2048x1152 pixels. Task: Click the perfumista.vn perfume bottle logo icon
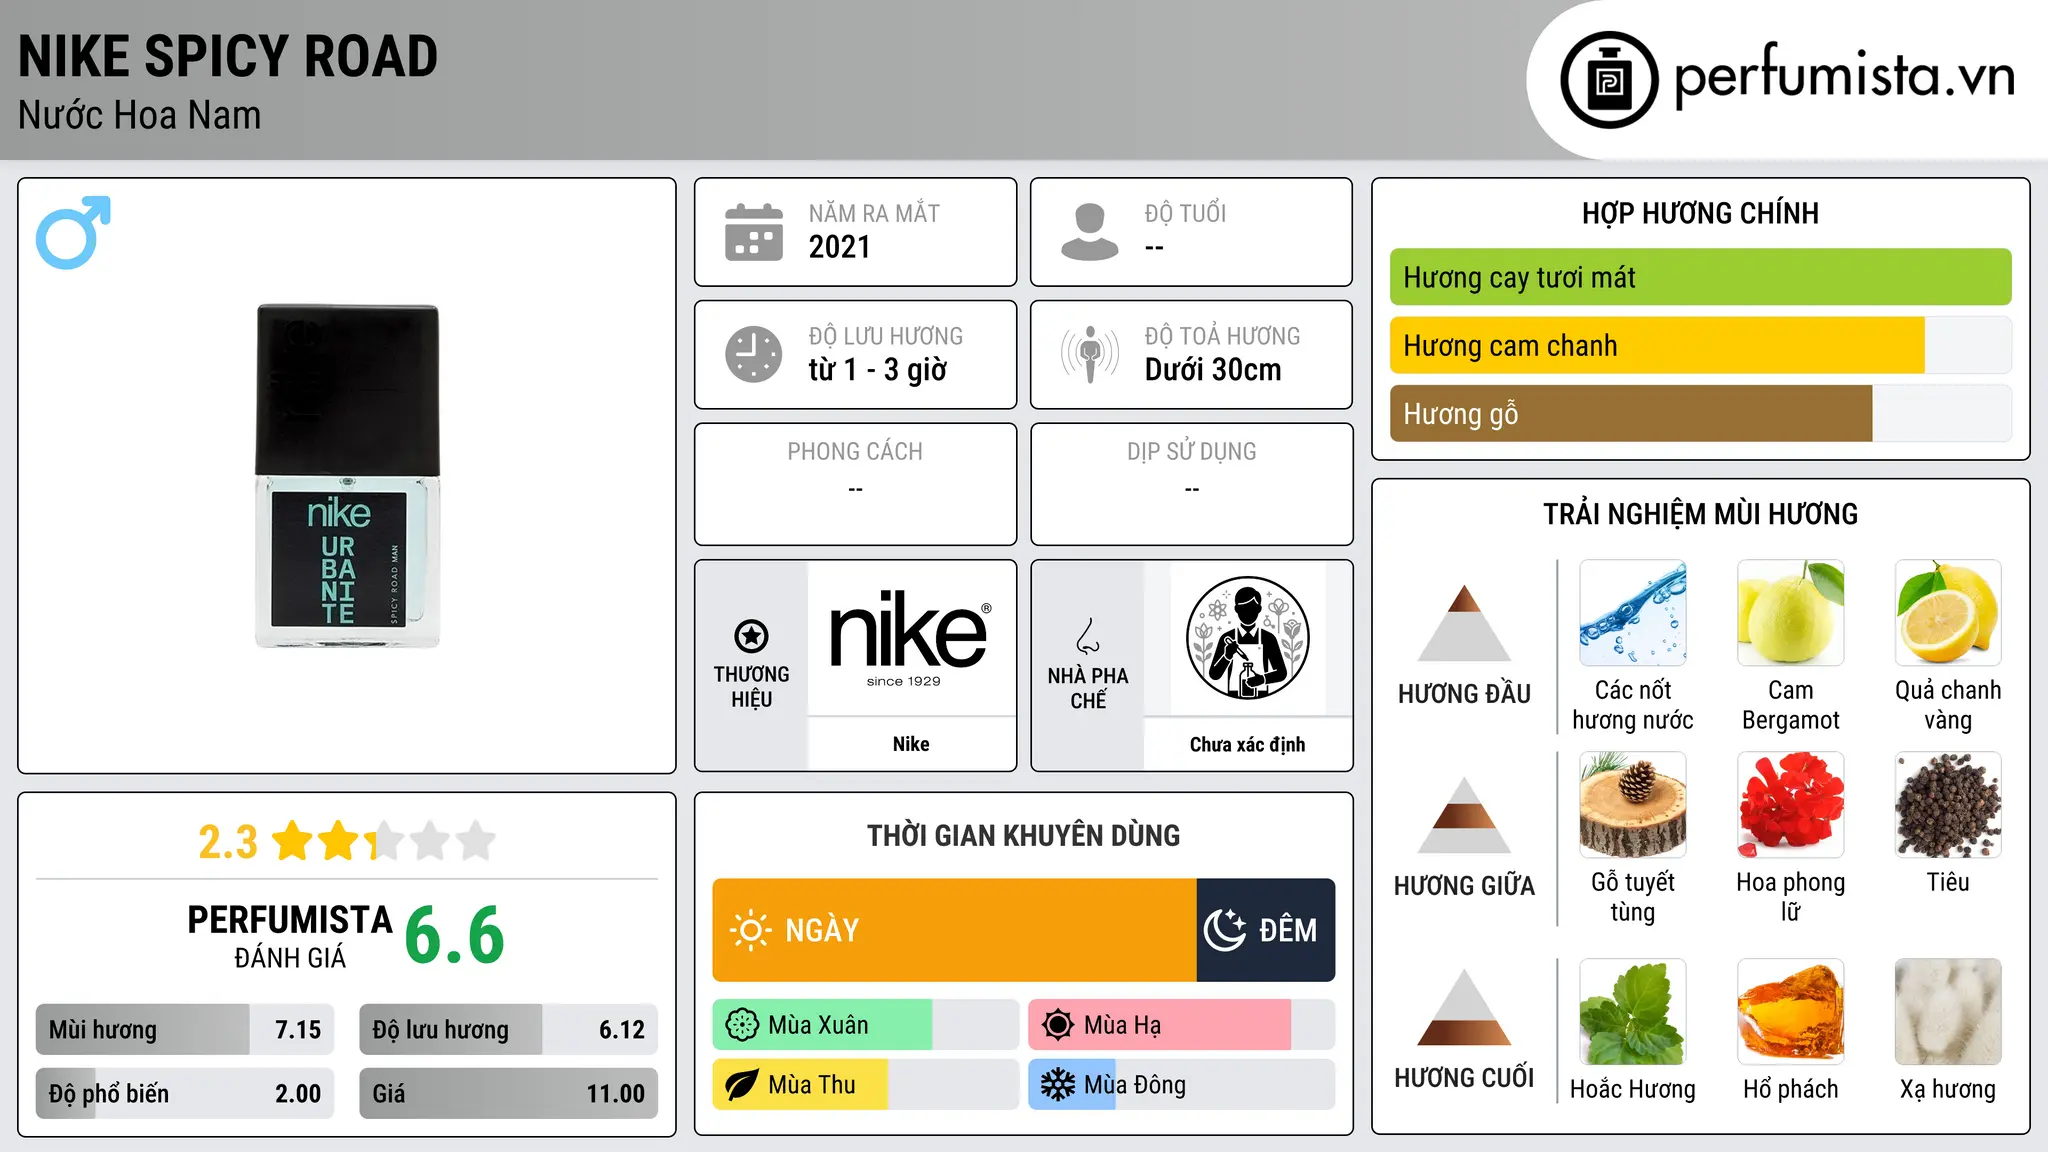pyautogui.click(x=1609, y=80)
